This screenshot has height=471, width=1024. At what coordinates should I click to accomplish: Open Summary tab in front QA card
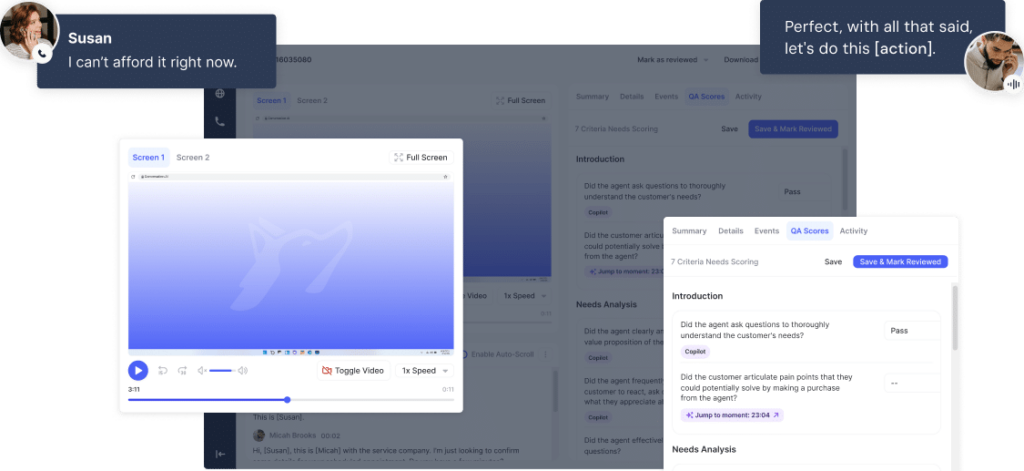[689, 231]
